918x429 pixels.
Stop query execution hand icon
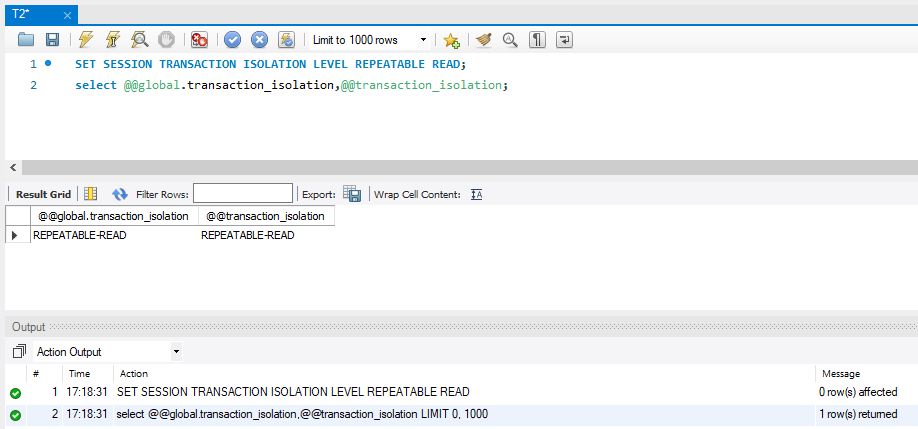point(166,40)
